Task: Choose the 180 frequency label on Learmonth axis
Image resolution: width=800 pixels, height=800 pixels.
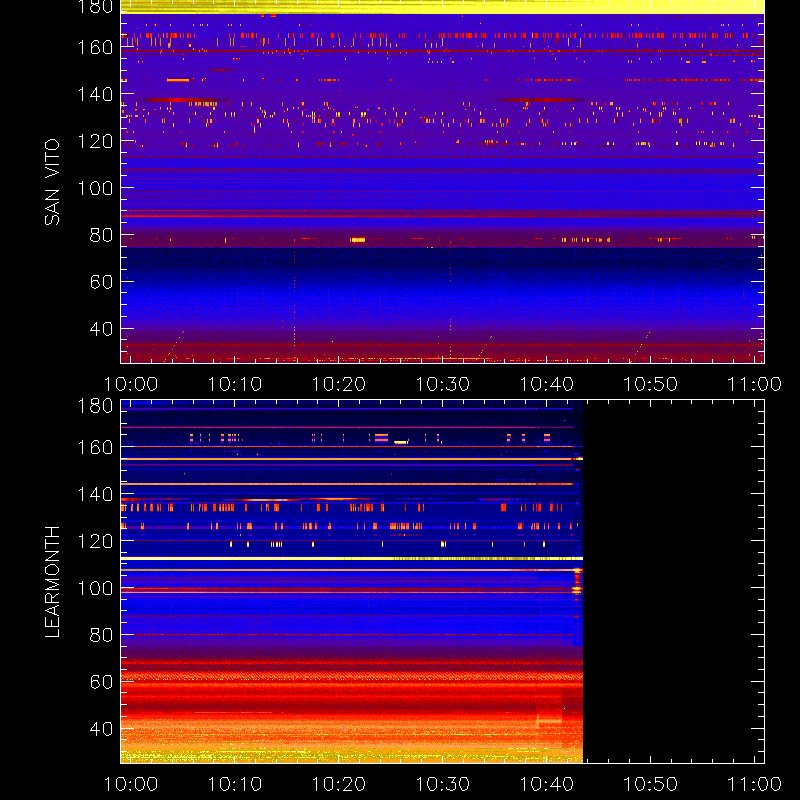Action: pos(95,406)
